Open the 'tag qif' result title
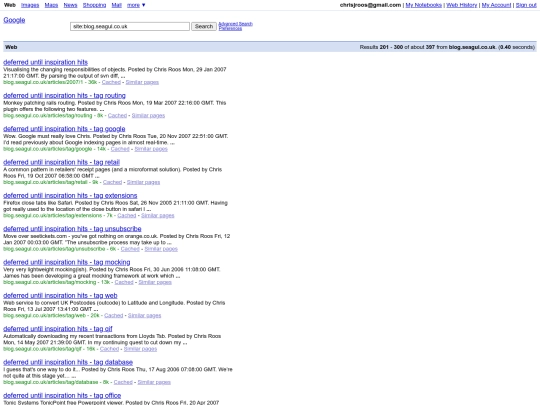Image resolution: width=540 pixels, height=405 pixels. 58,329
